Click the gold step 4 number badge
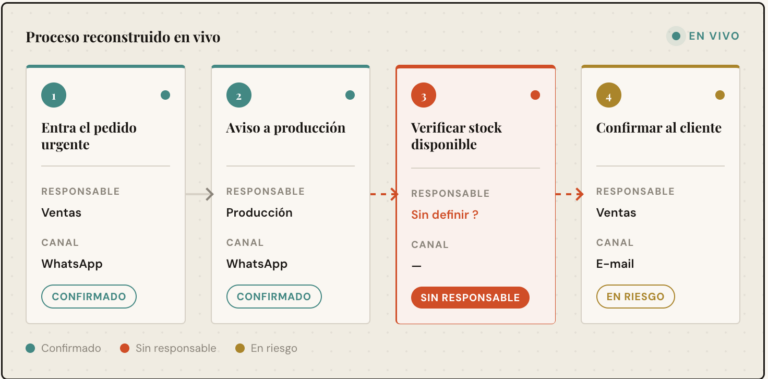This screenshot has height=379, width=768. [609, 95]
